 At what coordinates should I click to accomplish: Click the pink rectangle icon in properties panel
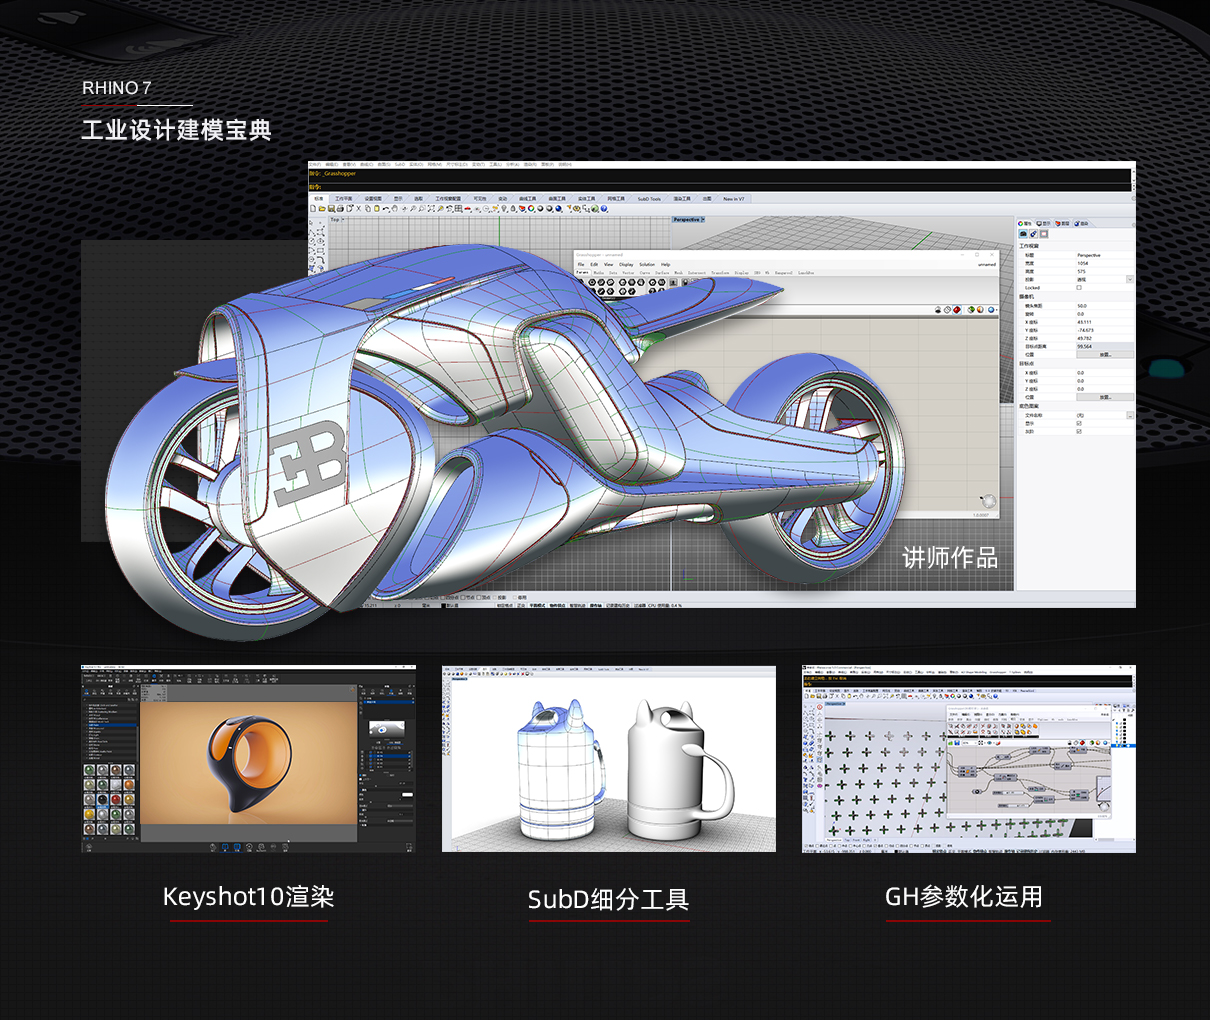1043,234
